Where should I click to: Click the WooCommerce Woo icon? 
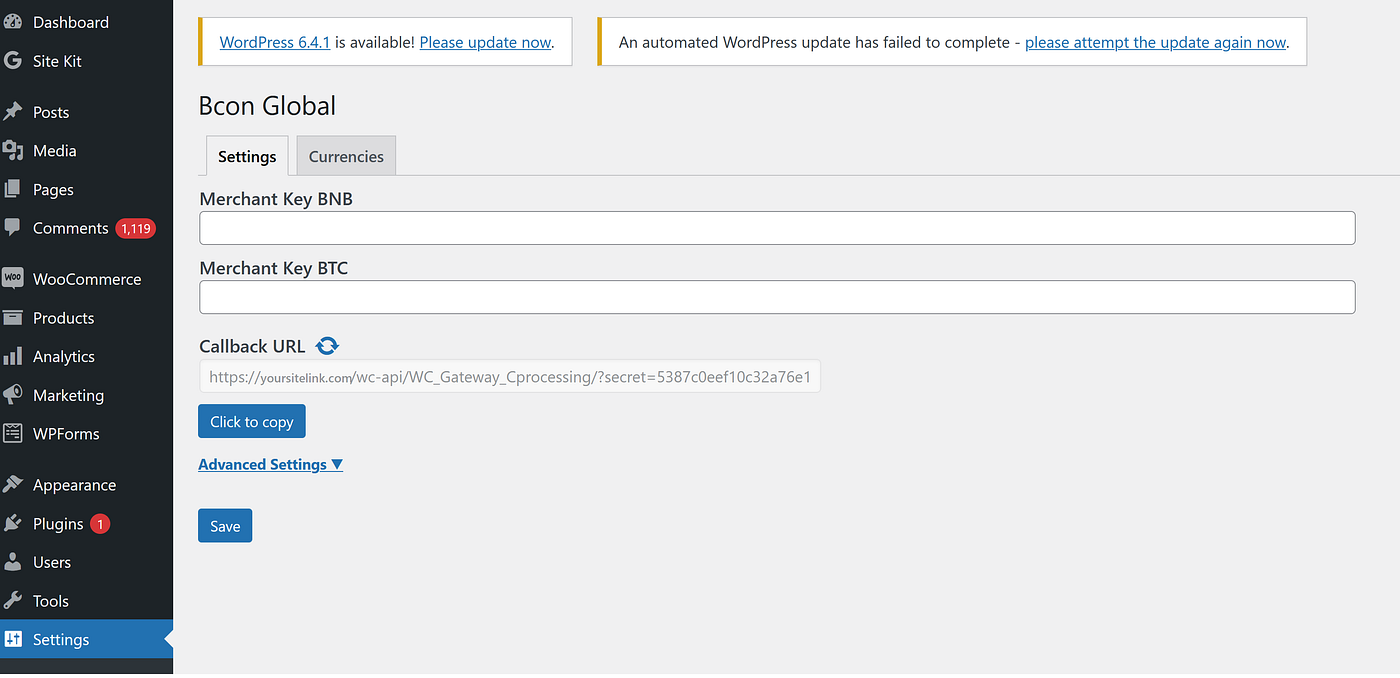point(13,279)
